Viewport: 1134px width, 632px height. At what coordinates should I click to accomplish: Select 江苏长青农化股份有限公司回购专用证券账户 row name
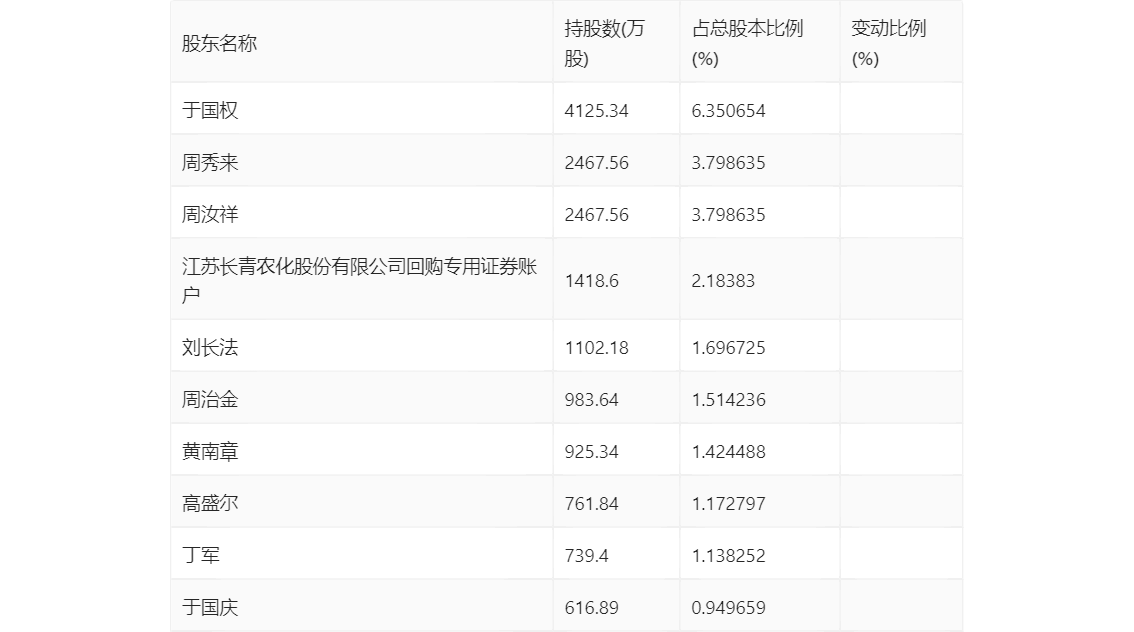tap(359, 281)
